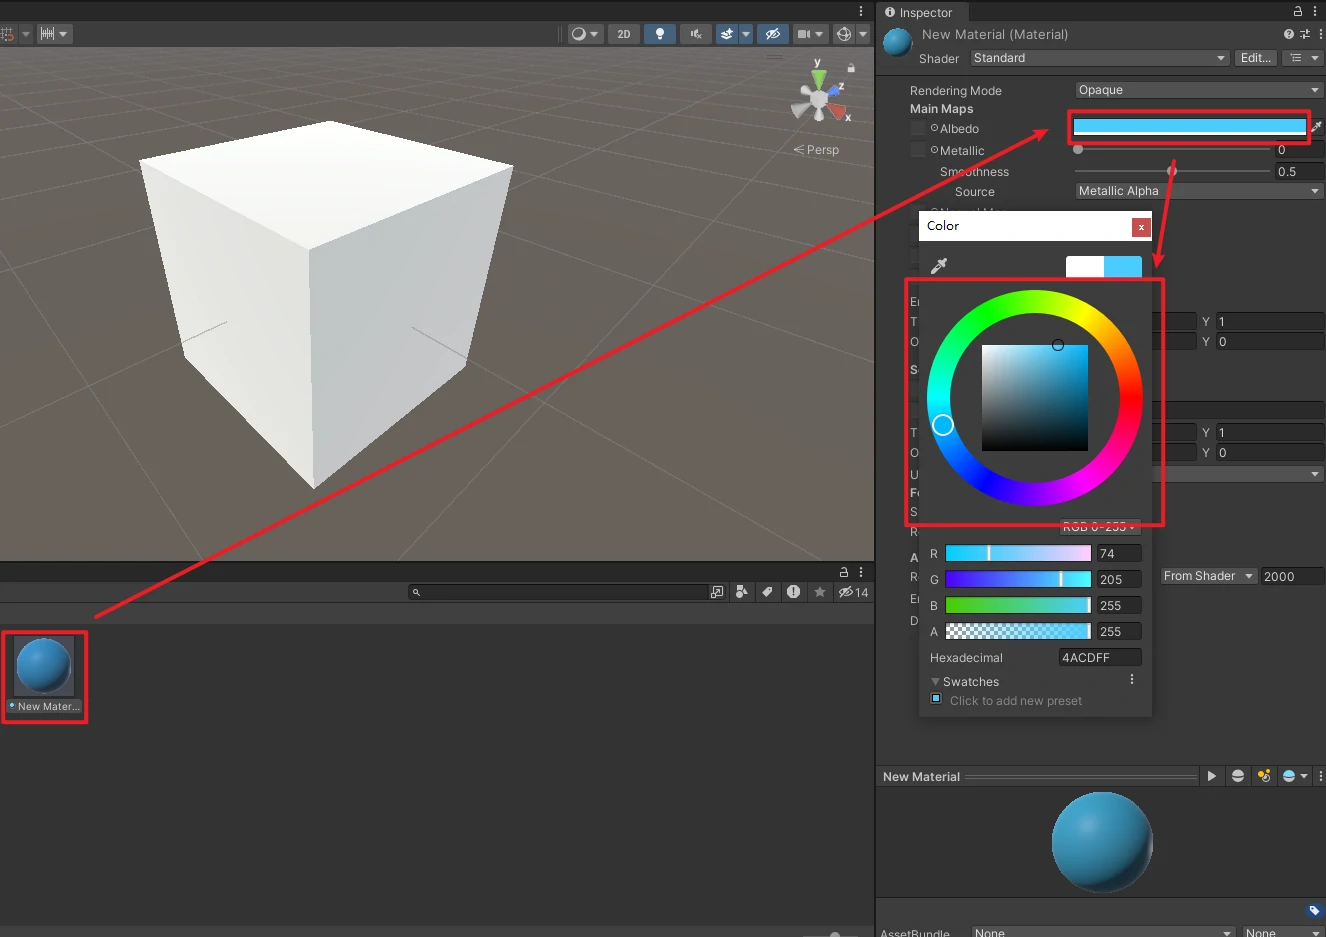Toggle 2D view mode in scene

pos(624,34)
